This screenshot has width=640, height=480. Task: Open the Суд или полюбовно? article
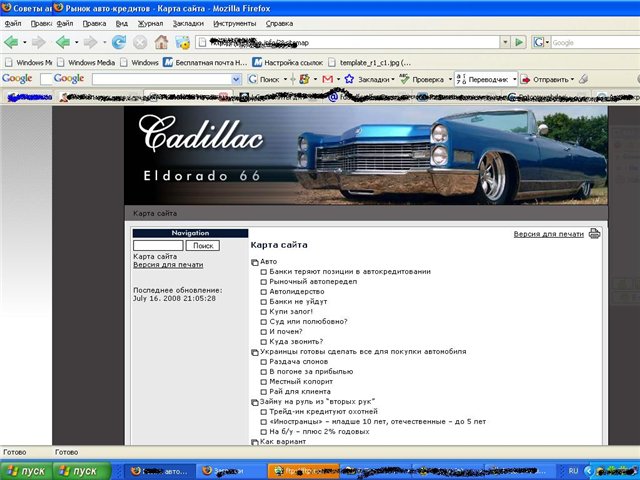pos(308,322)
